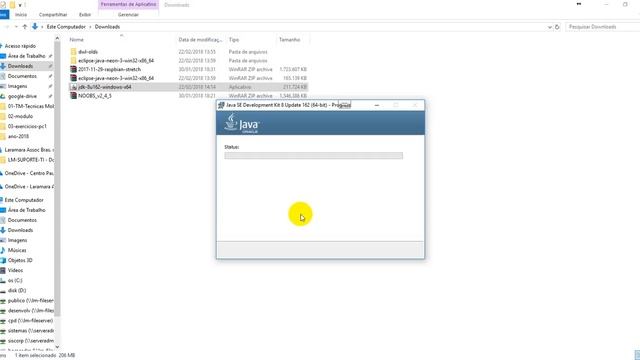Image resolution: width=640 pixels, height=360 pixels.
Task: Select the 2017-11-29-raspbian-stretch WinRAR archive icon
Action: [73, 69]
